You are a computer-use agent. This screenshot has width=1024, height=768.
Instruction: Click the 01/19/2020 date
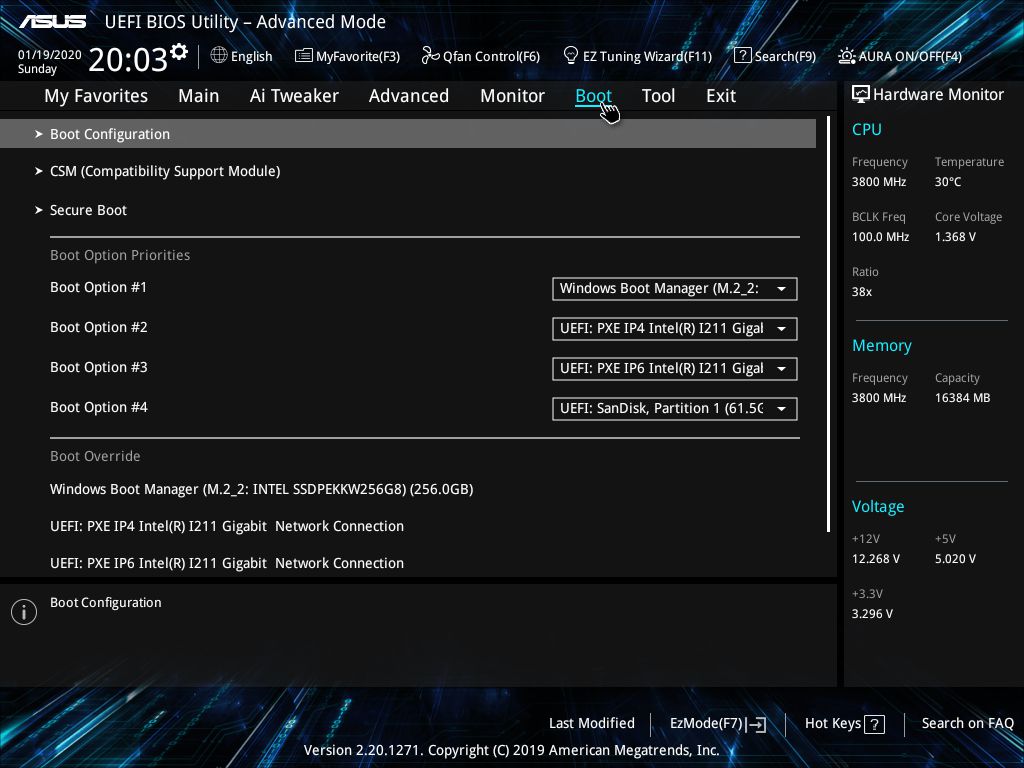pos(50,55)
